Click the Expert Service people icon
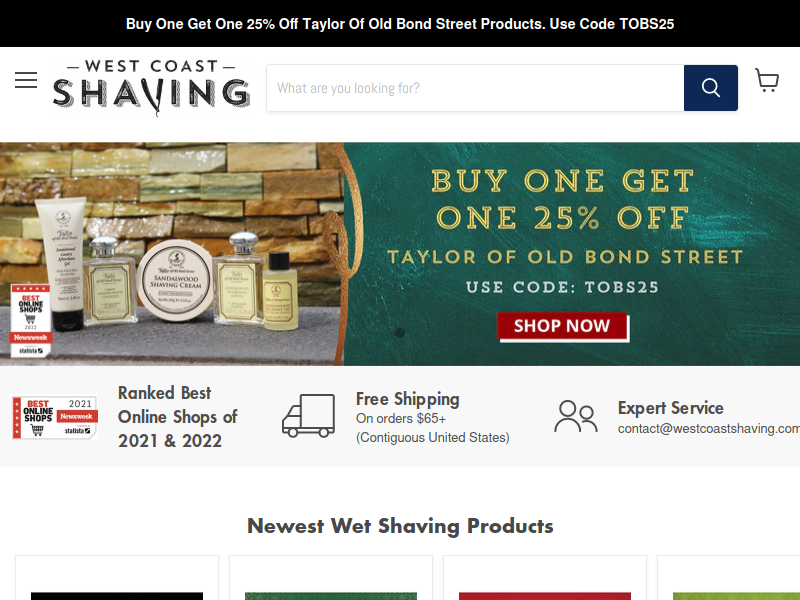Screen dimensions: 800x600 576,416
